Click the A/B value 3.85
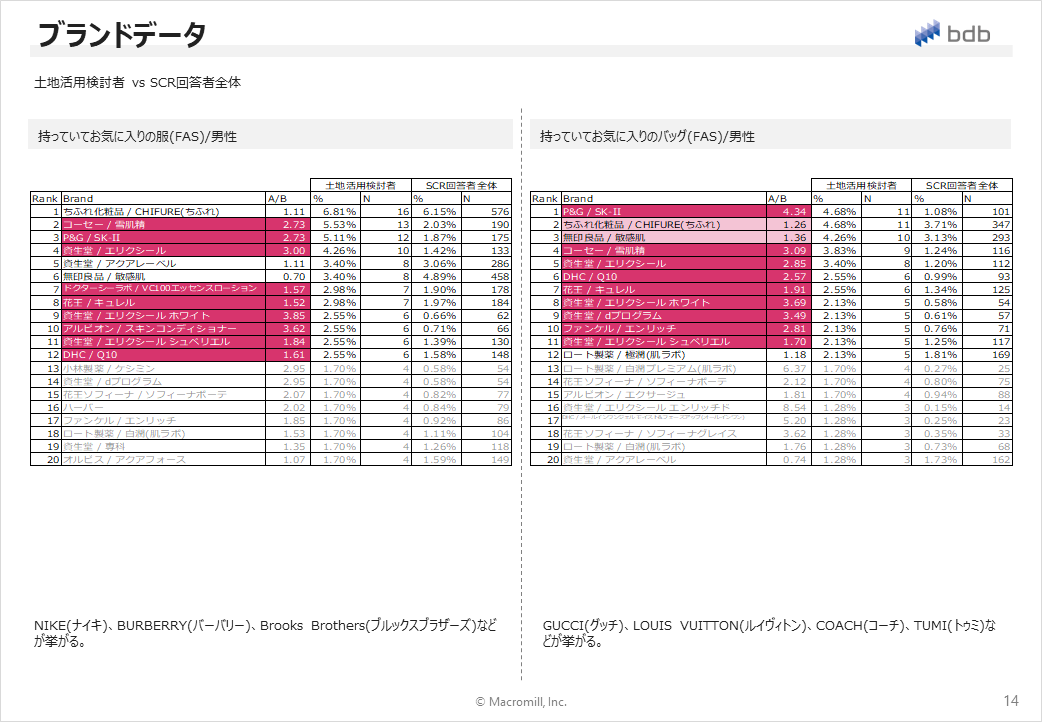Screen dimensions: 1042x722 (288, 316)
